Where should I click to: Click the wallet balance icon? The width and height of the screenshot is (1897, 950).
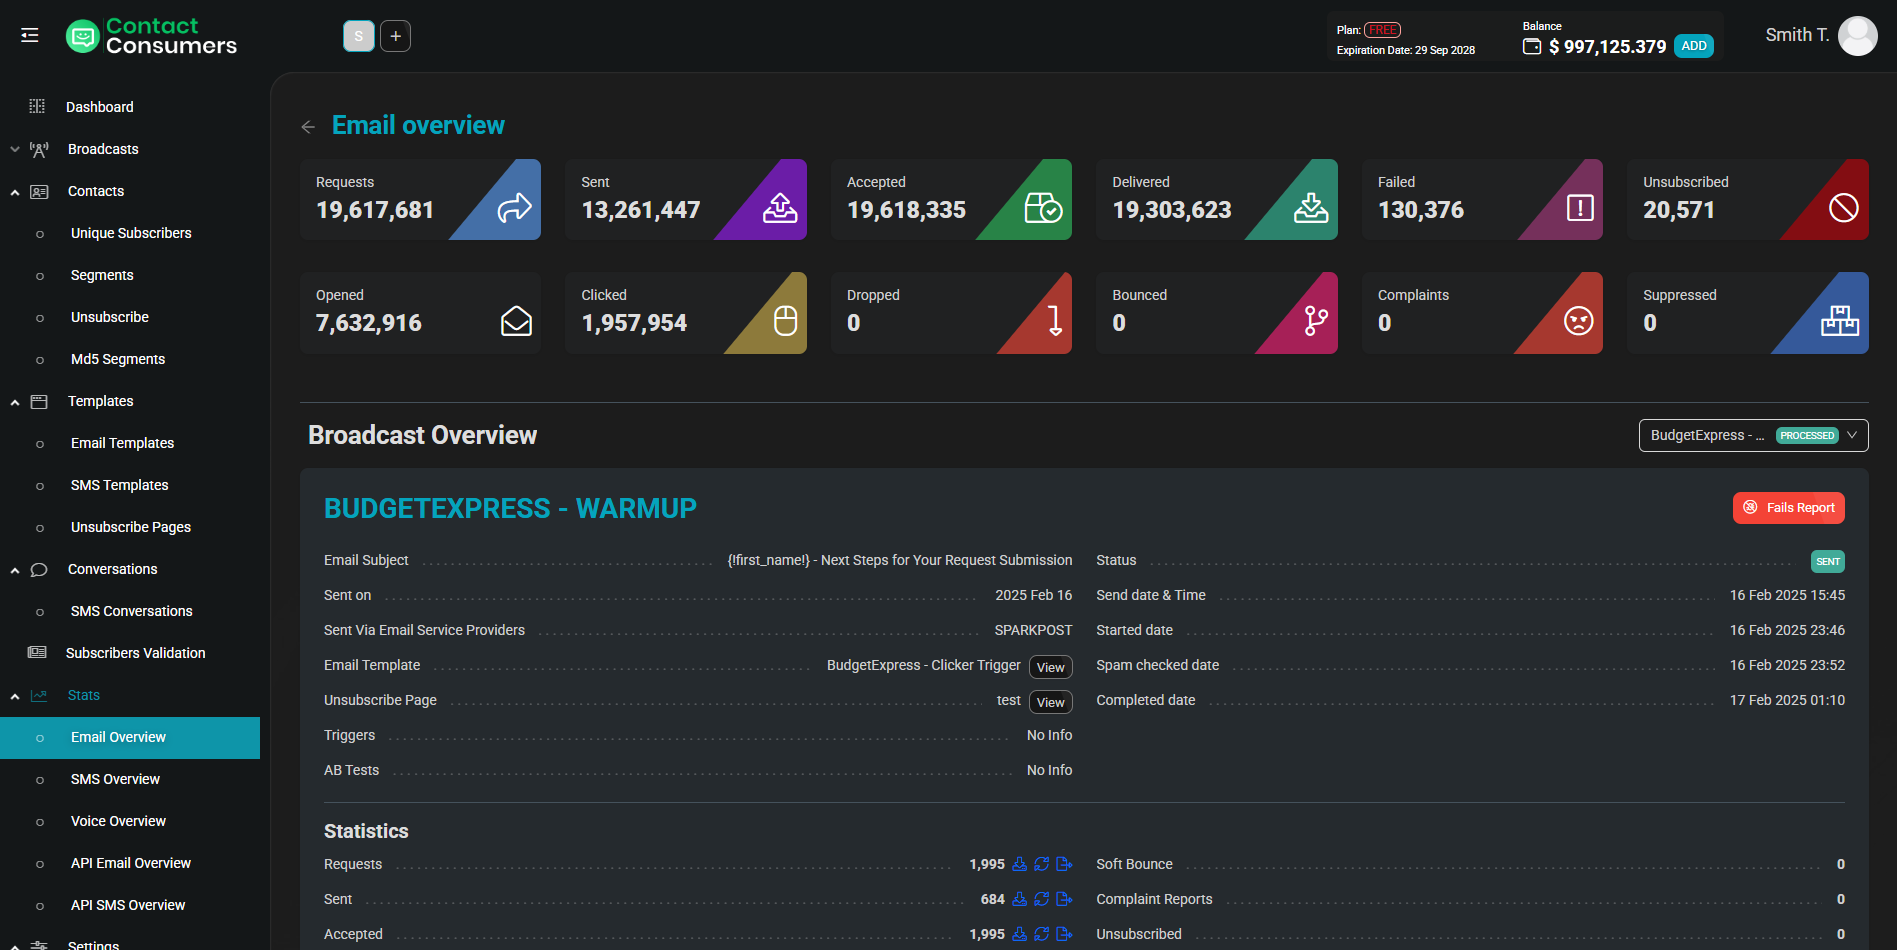(x=1531, y=46)
